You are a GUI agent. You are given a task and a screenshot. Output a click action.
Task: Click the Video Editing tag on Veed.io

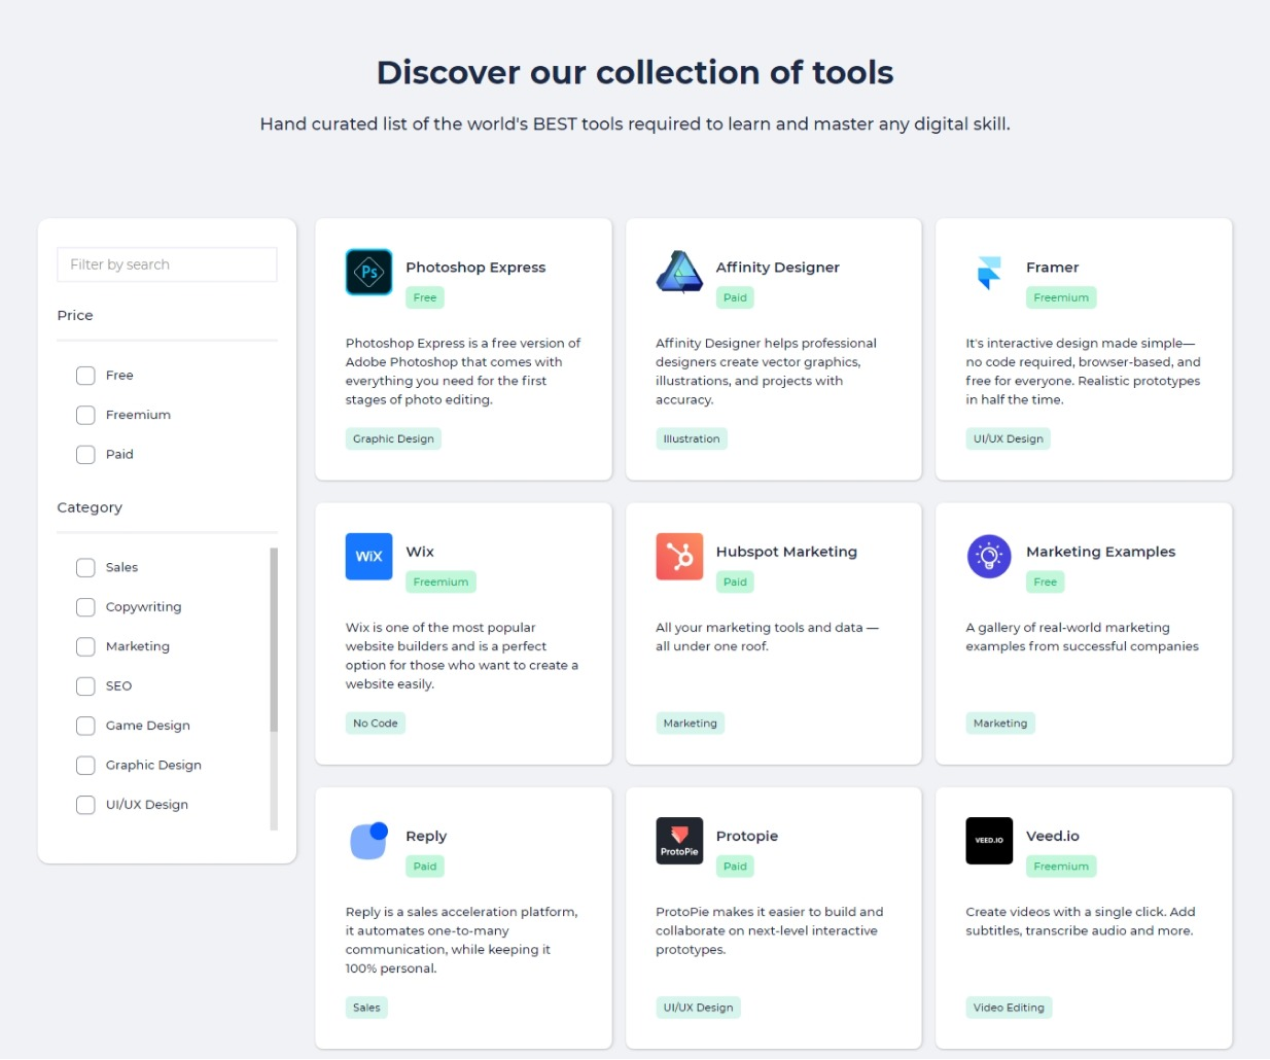click(x=1008, y=1008)
